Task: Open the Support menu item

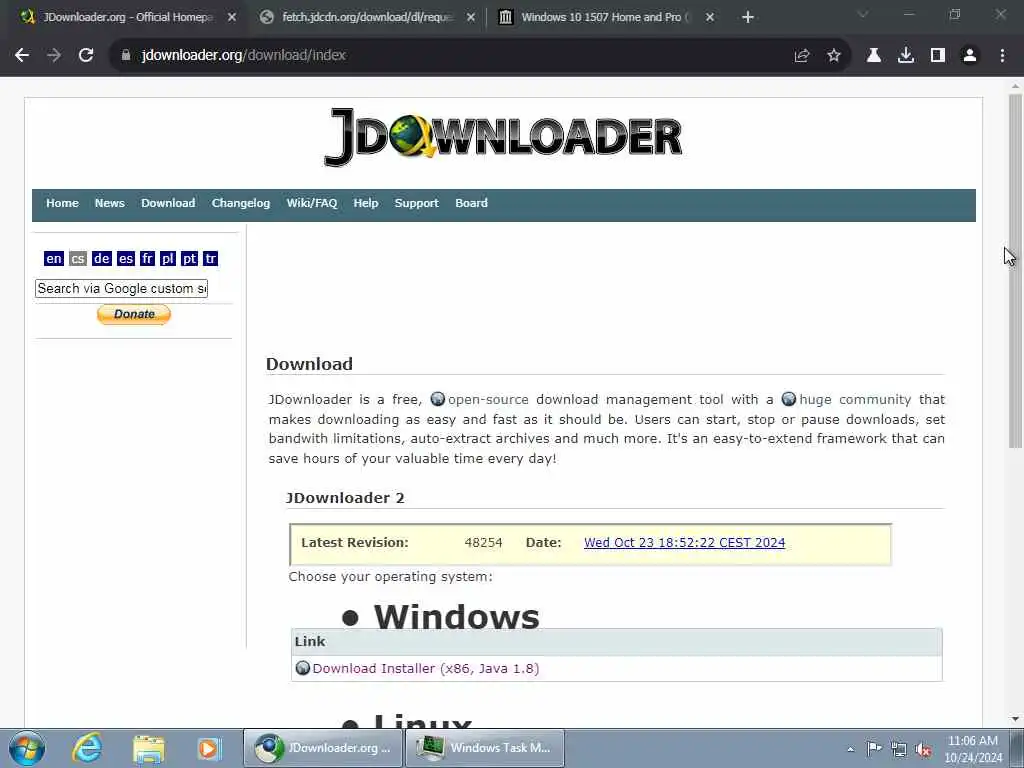Action: point(416,203)
